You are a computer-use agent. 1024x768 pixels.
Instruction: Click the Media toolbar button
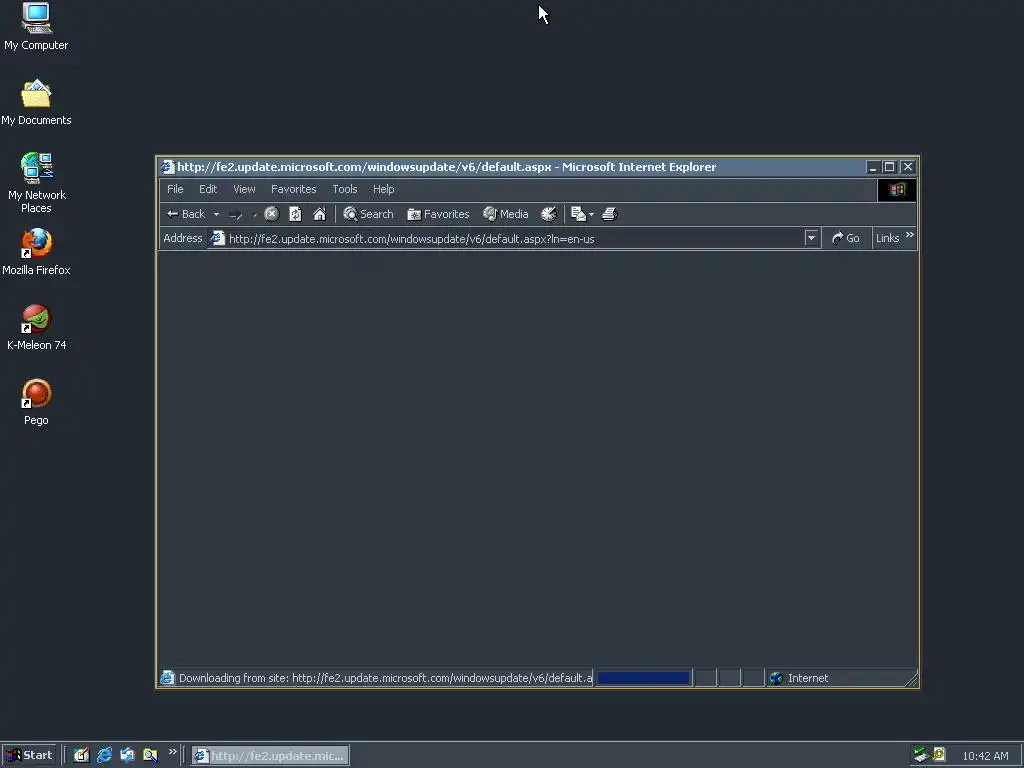click(505, 214)
